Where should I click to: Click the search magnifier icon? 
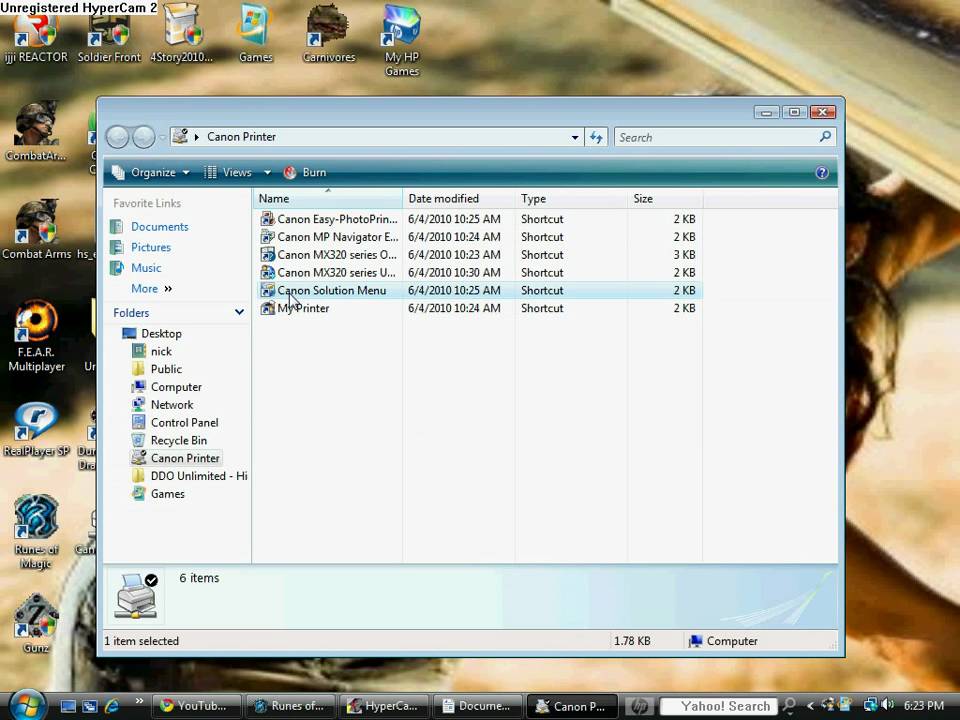point(825,137)
